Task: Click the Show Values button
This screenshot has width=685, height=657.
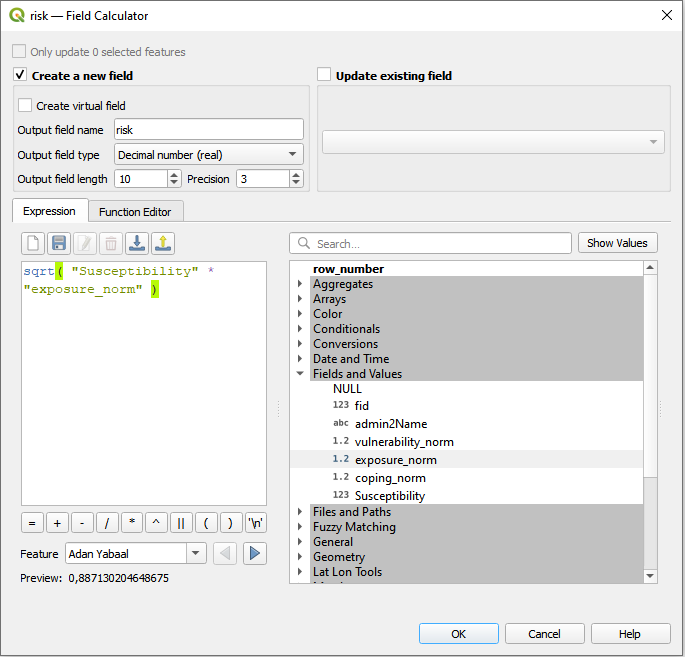Action: pos(617,243)
